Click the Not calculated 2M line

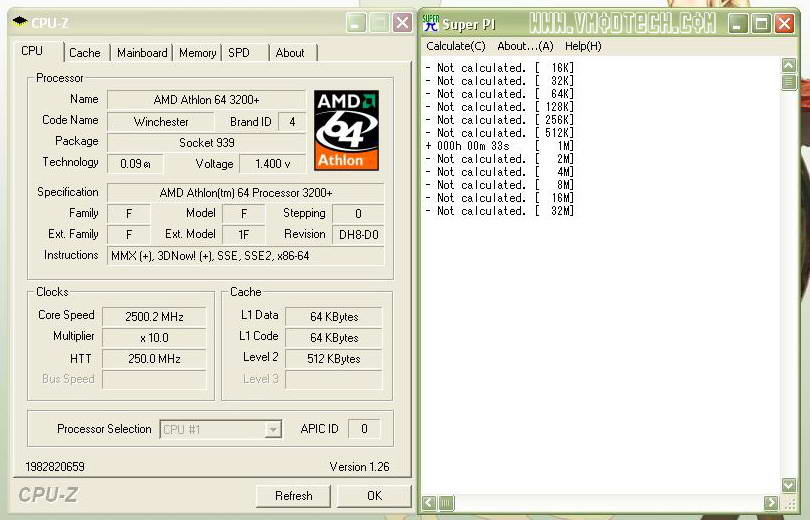click(500, 159)
